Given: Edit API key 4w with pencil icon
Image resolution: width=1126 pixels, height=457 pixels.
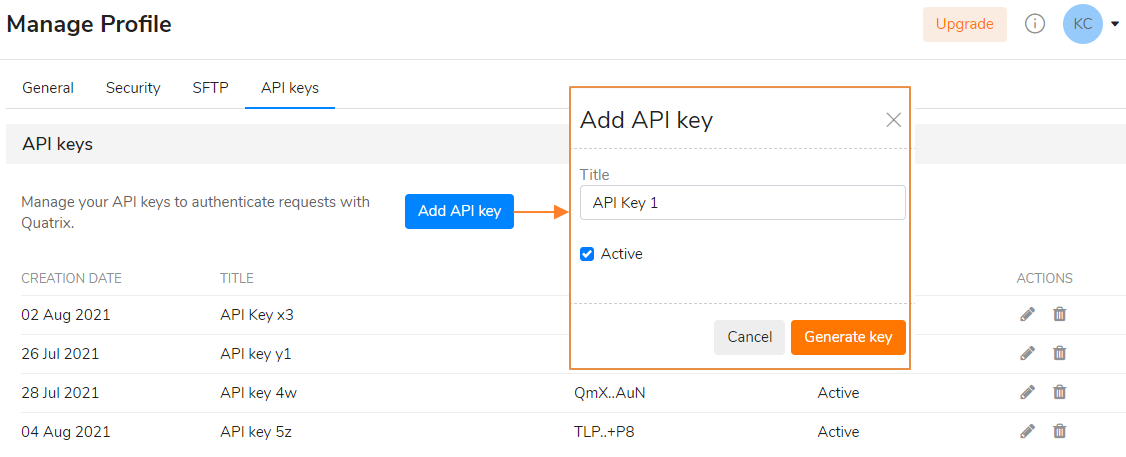Looking at the screenshot, I should coord(1028,392).
